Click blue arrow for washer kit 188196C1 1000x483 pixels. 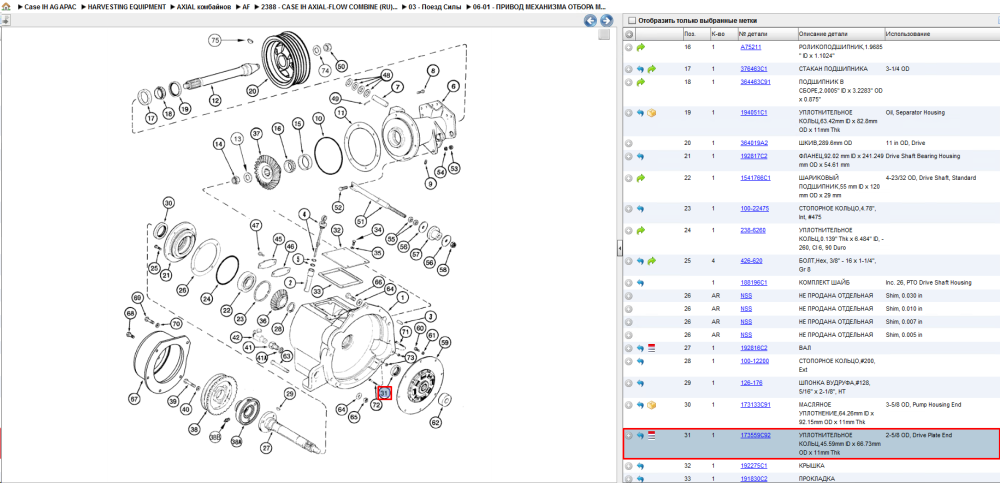click(640, 283)
